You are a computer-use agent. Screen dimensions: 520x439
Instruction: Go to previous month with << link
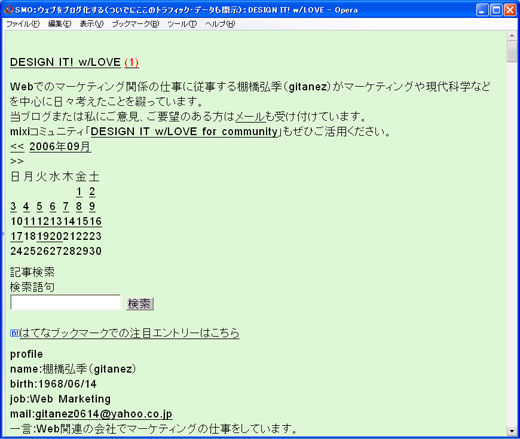point(17,146)
